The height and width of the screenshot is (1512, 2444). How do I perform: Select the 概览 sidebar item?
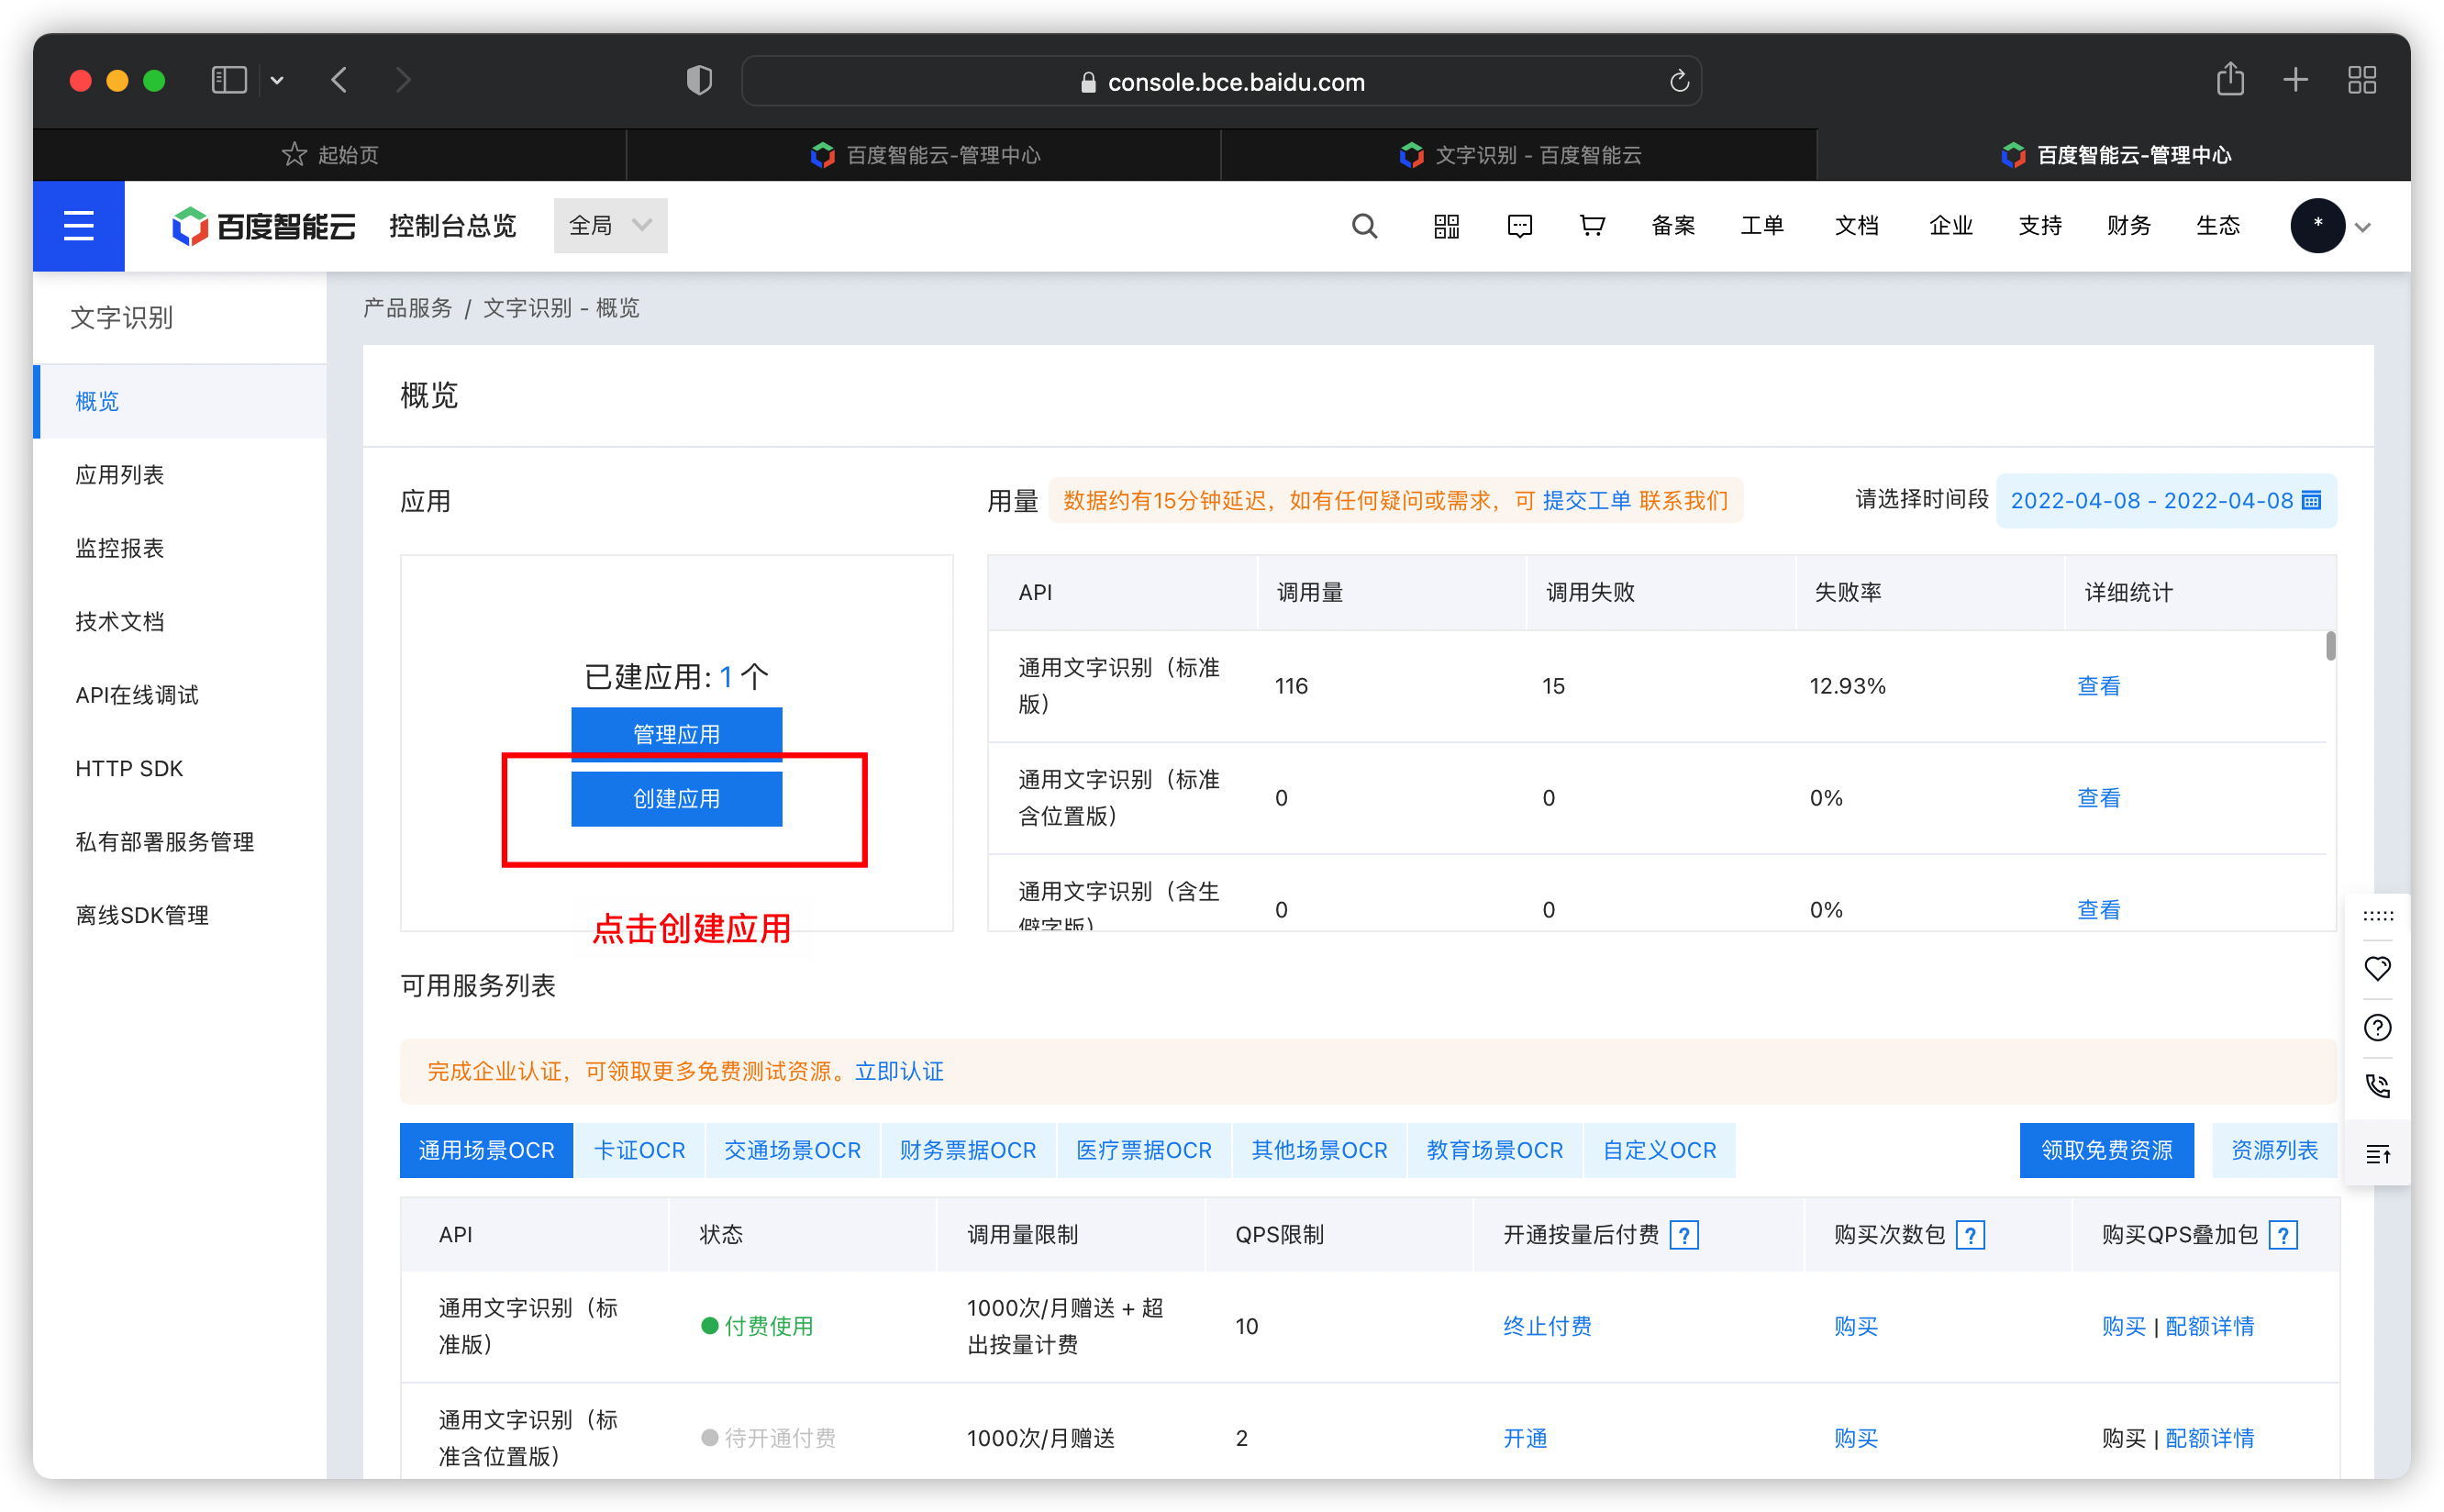pos(180,401)
